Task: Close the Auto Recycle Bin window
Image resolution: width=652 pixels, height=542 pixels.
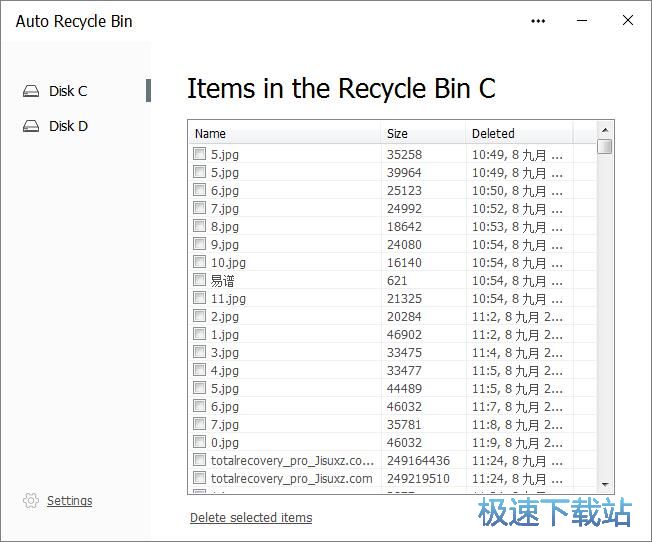Action: click(x=628, y=20)
